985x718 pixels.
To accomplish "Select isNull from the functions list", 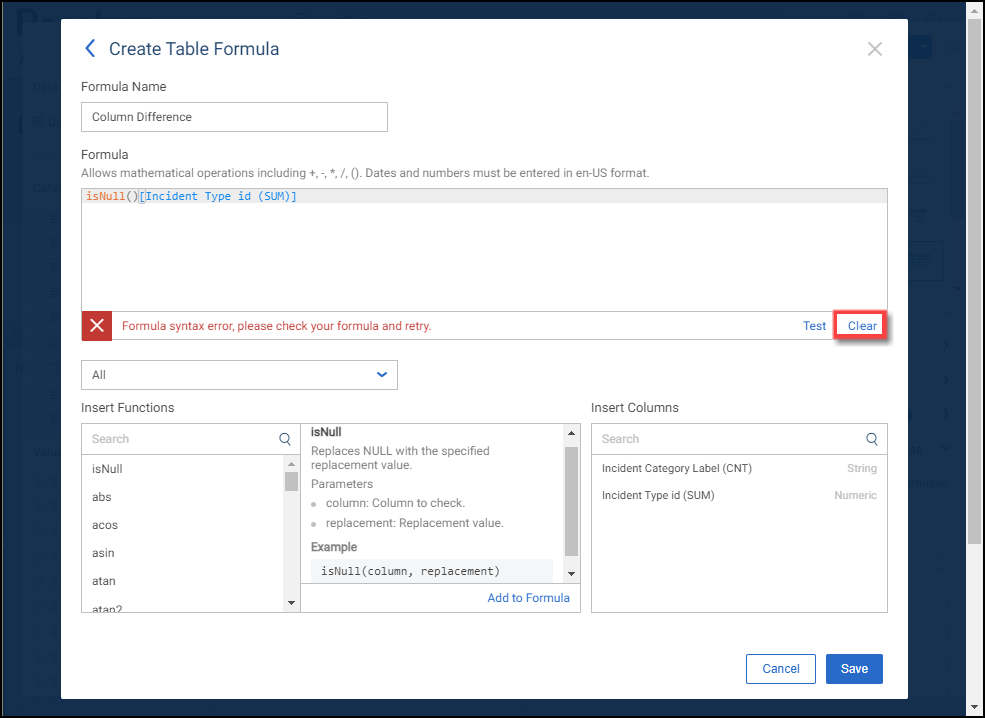I will [x=107, y=469].
